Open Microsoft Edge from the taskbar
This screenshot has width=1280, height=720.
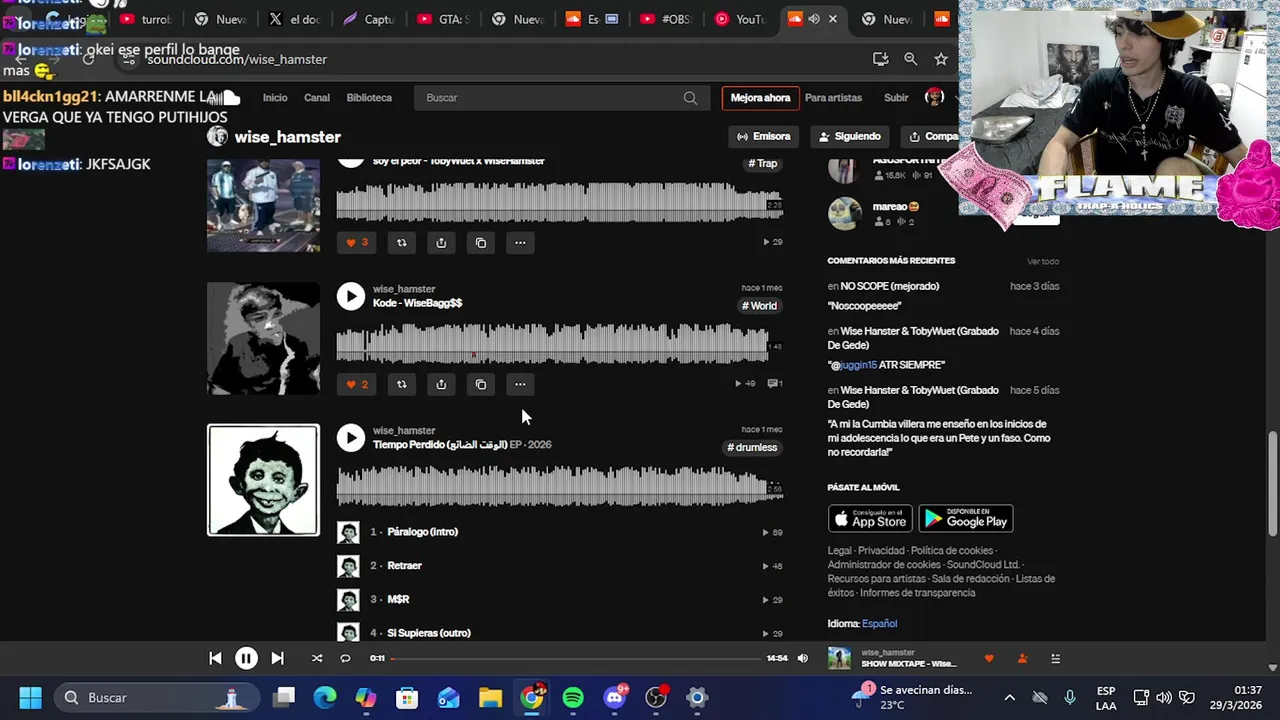tap(325, 697)
